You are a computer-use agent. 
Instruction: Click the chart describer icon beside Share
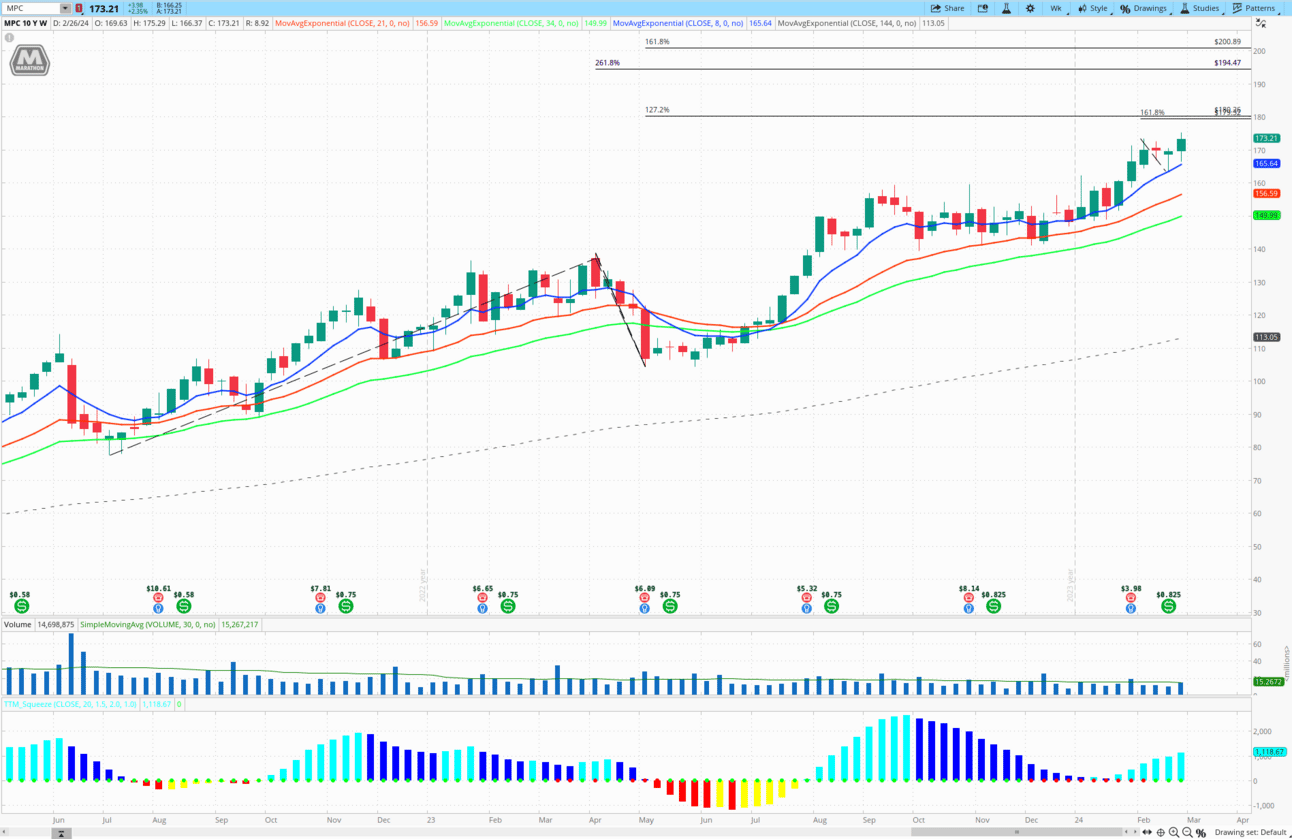[982, 8]
